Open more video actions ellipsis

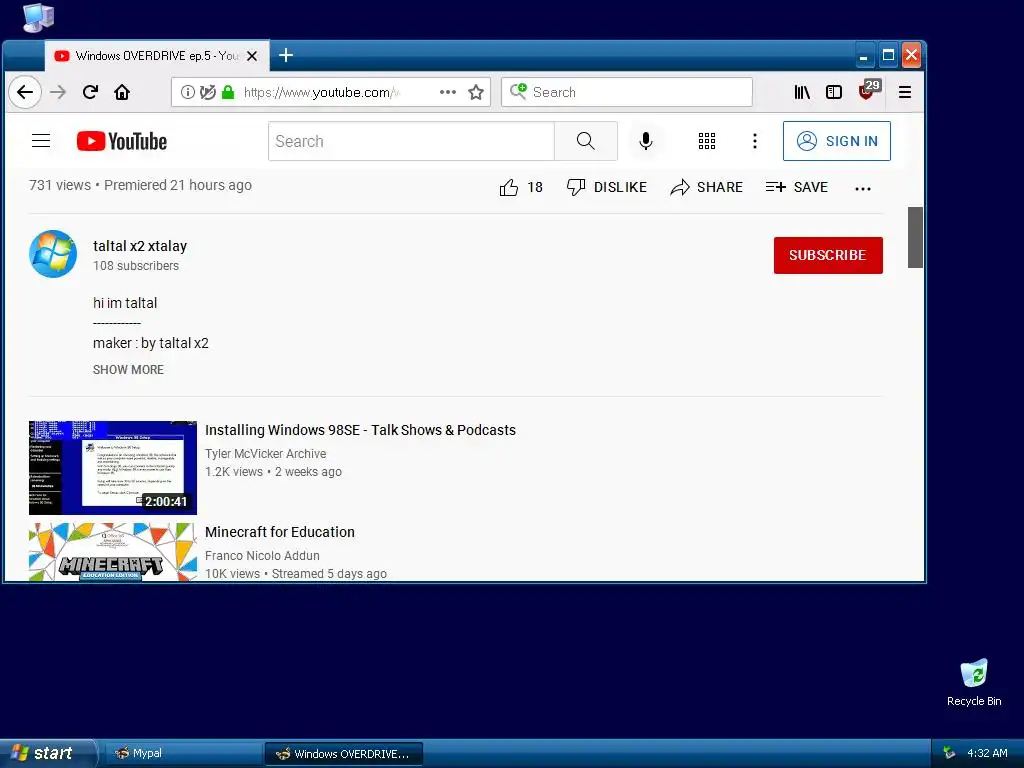(x=863, y=189)
